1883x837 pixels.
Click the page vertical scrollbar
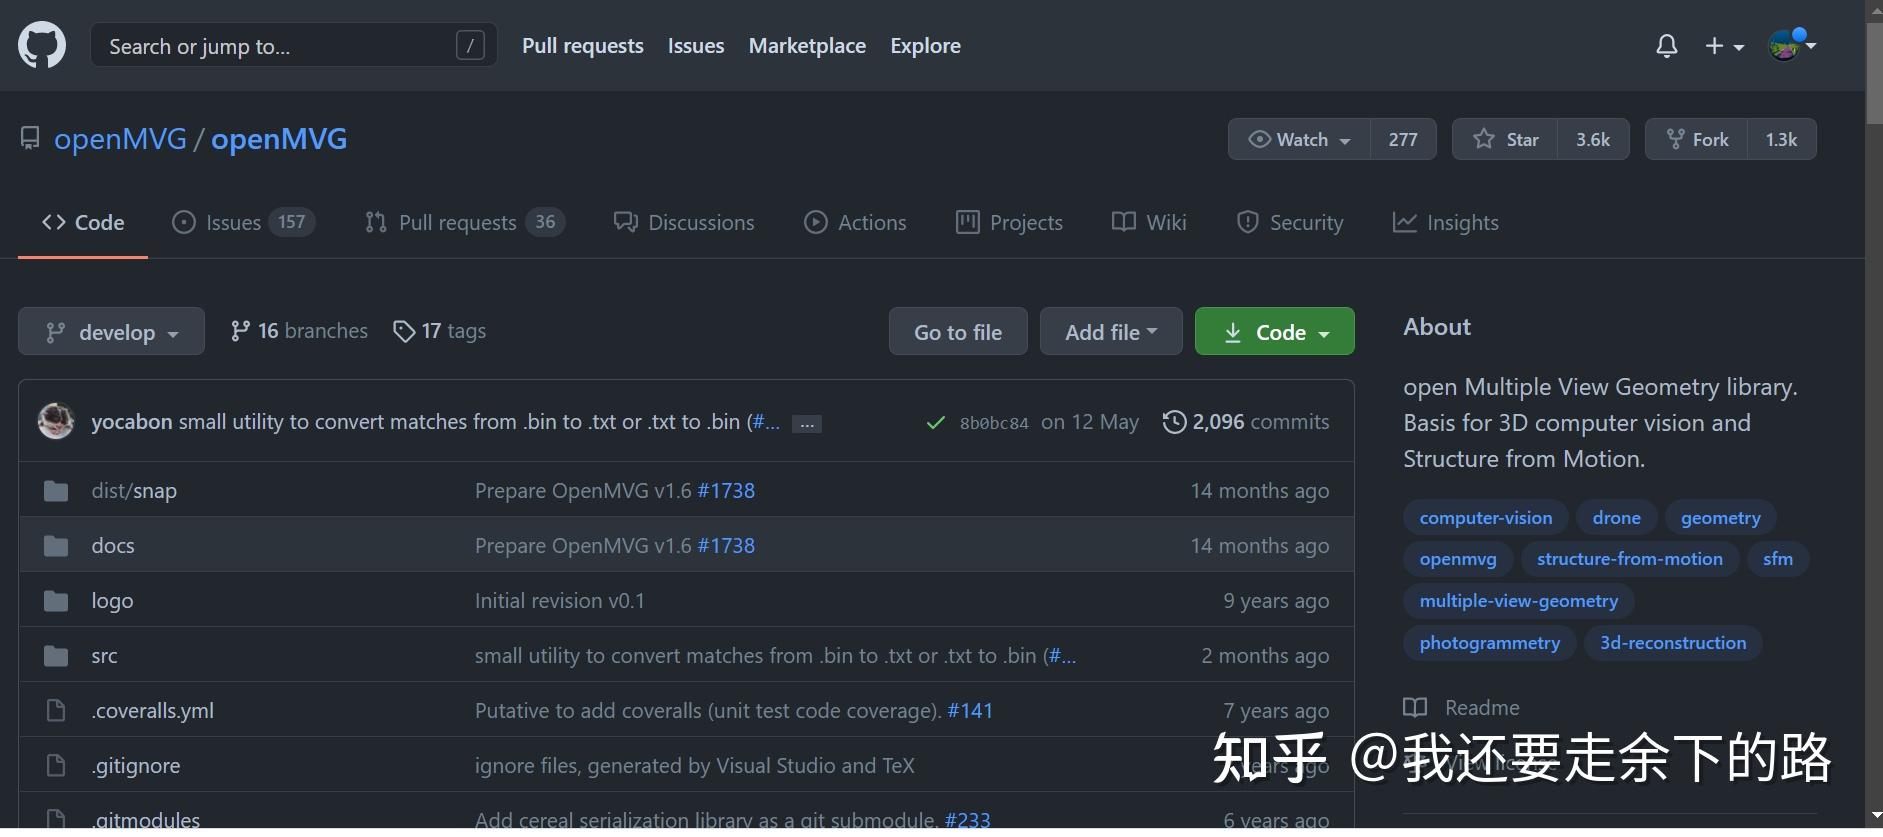(1874, 72)
